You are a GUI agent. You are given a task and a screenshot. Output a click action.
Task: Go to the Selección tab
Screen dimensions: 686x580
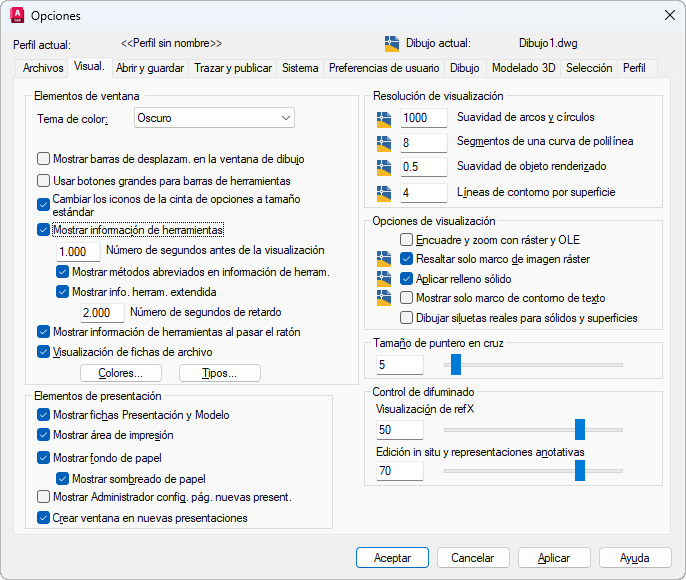(x=589, y=68)
